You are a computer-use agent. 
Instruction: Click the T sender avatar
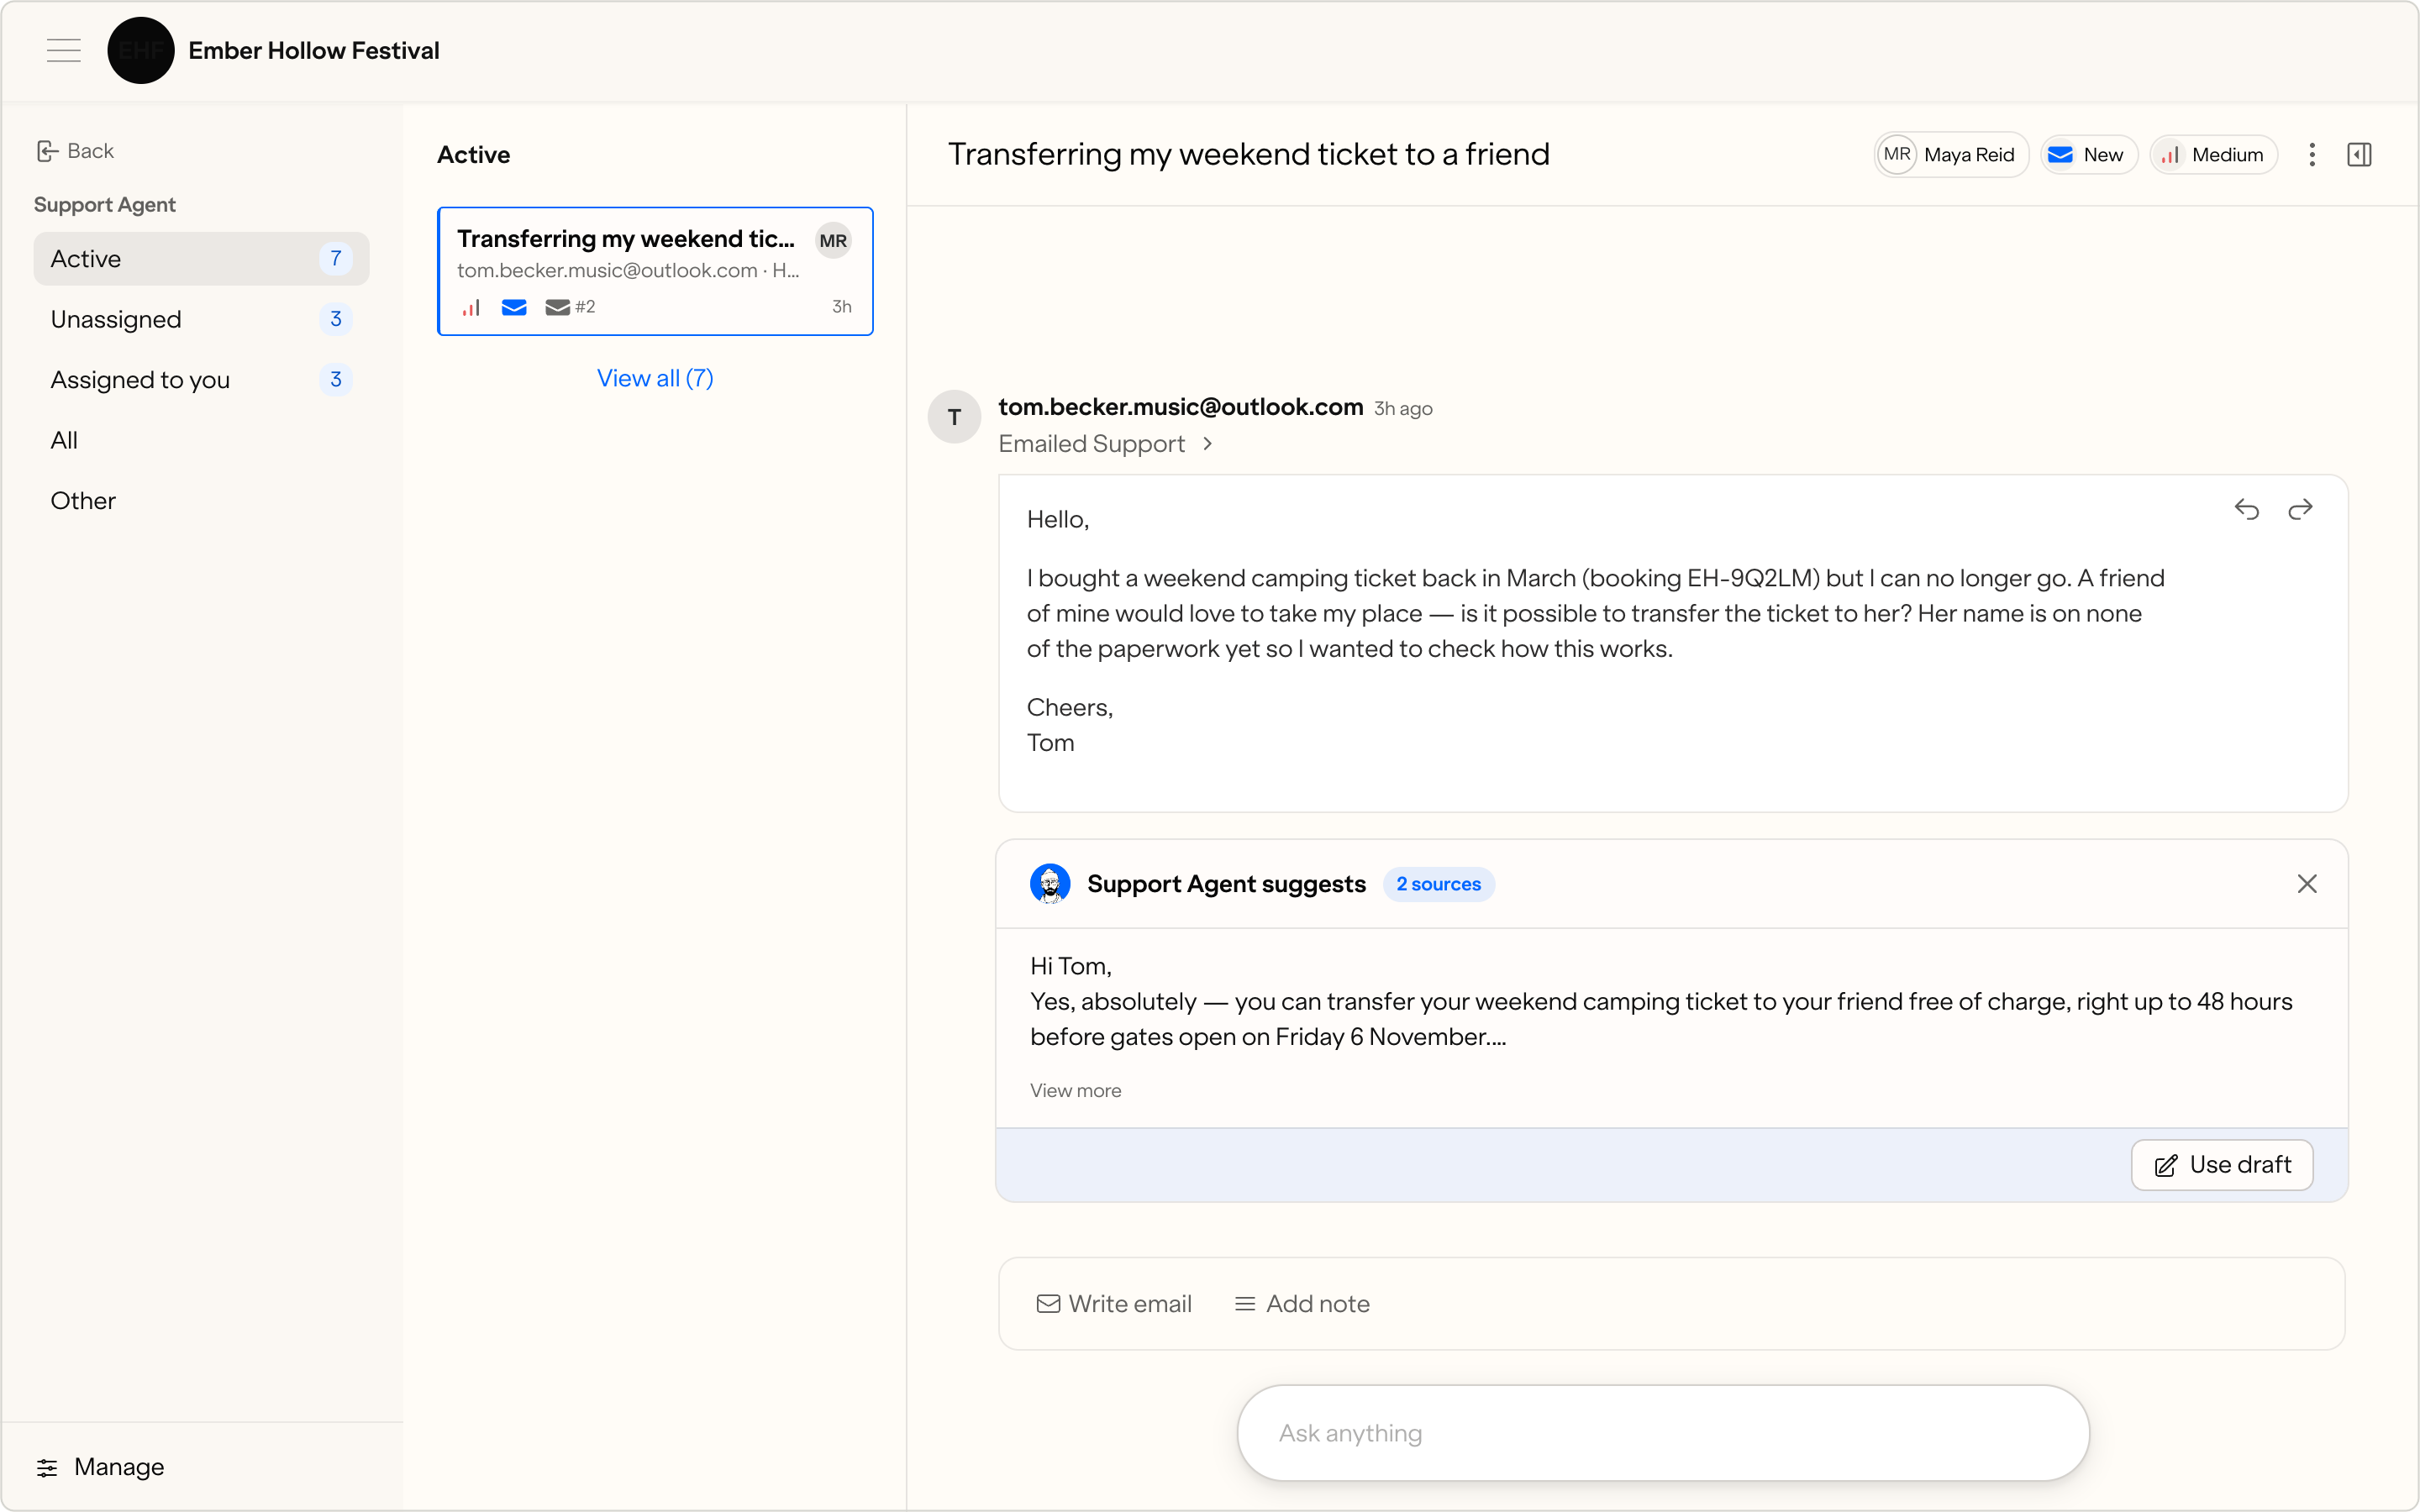[x=954, y=417]
